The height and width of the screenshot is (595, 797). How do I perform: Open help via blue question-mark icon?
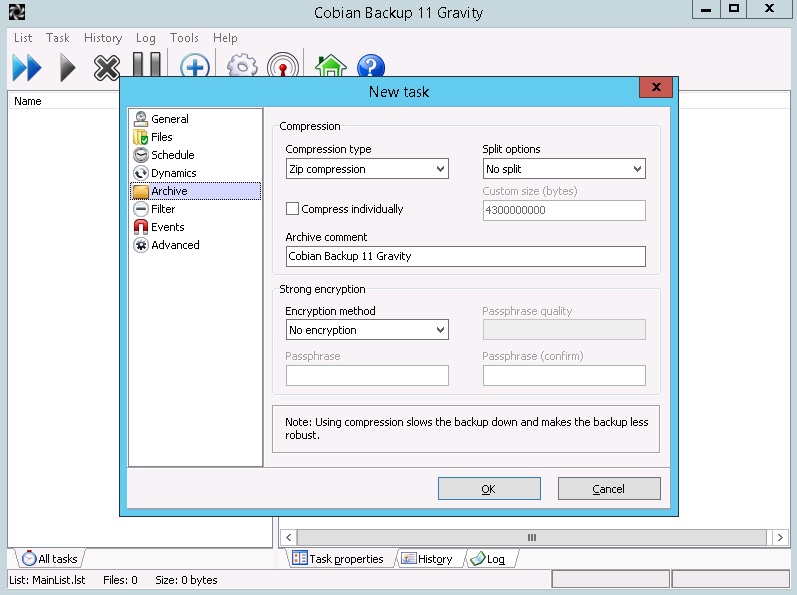click(x=371, y=66)
